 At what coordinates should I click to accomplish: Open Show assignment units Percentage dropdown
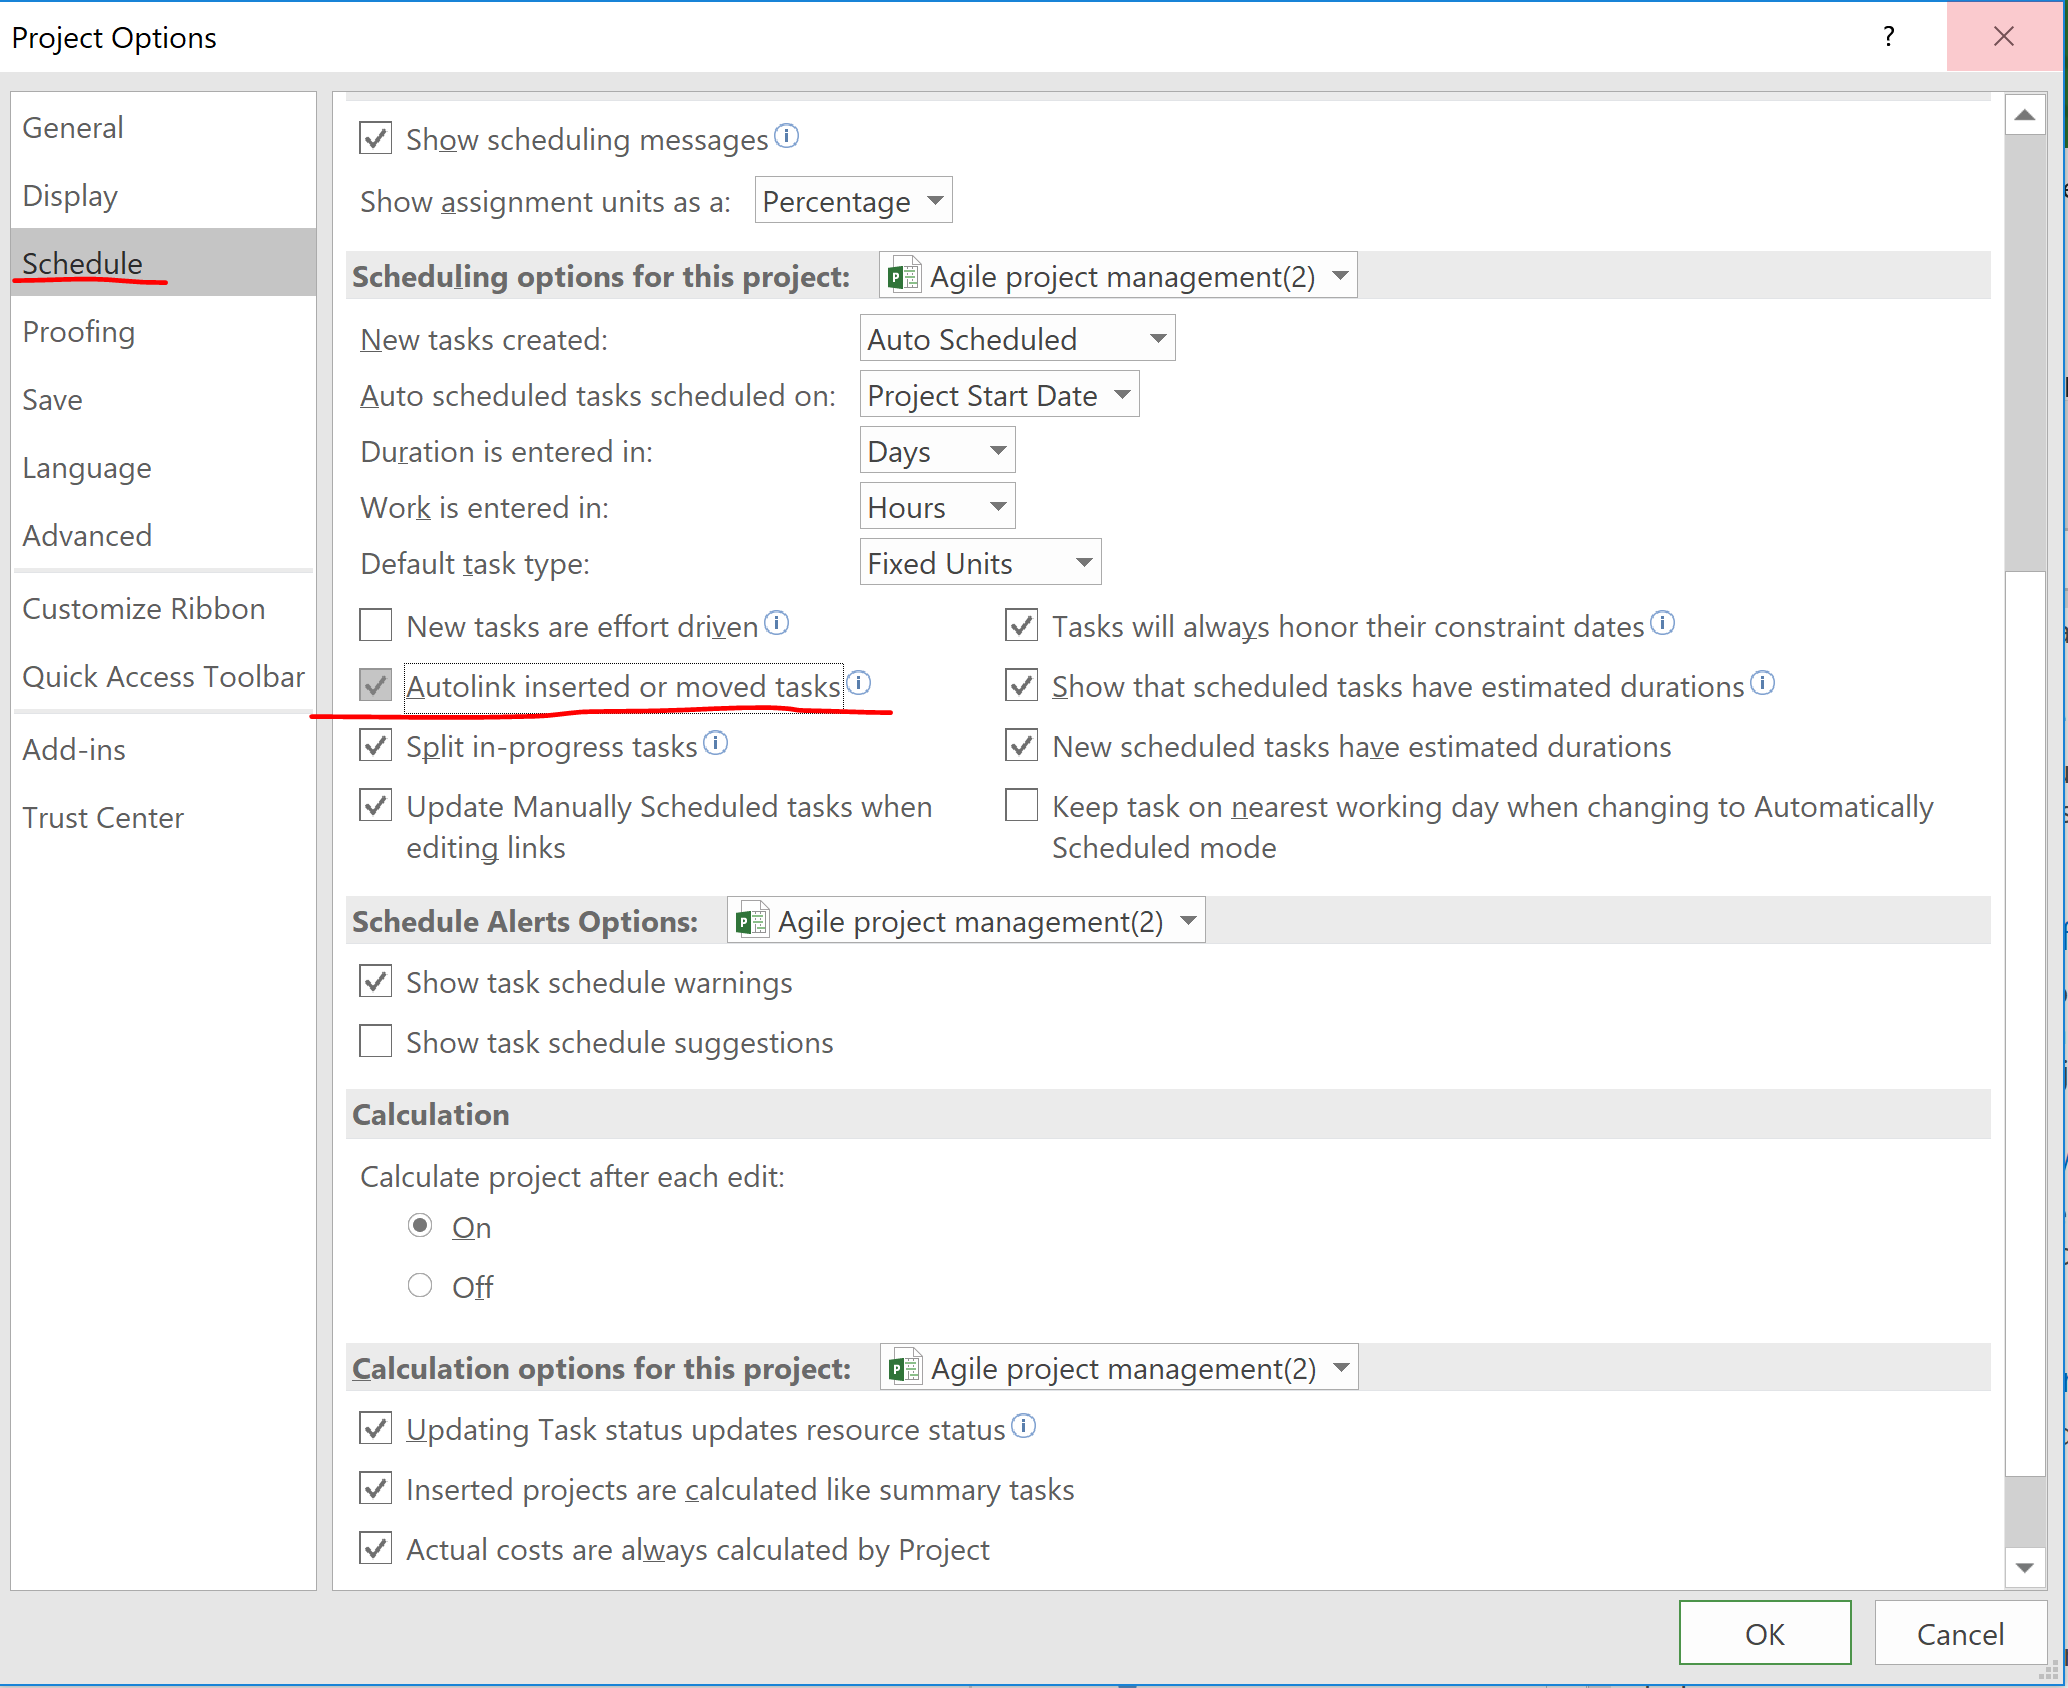click(x=852, y=201)
